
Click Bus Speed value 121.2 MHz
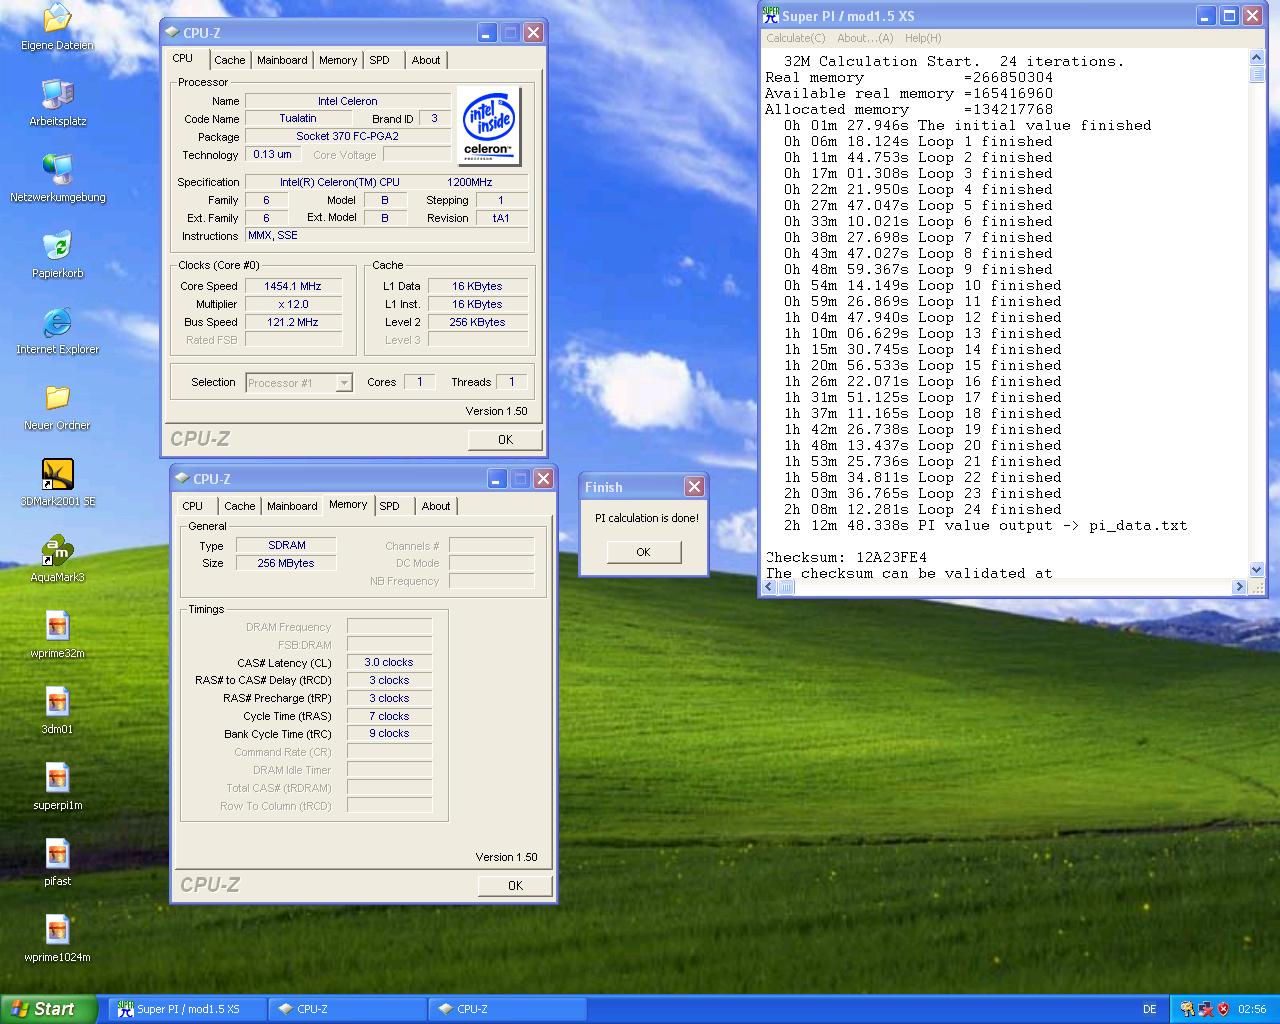[293, 322]
